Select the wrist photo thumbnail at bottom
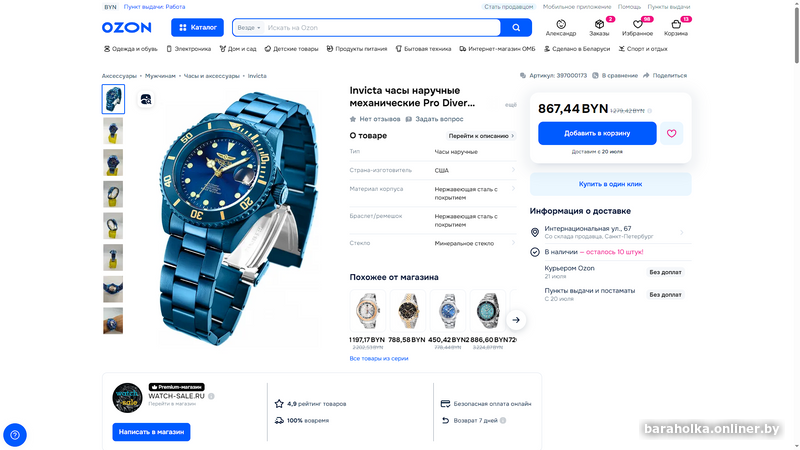 113,321
